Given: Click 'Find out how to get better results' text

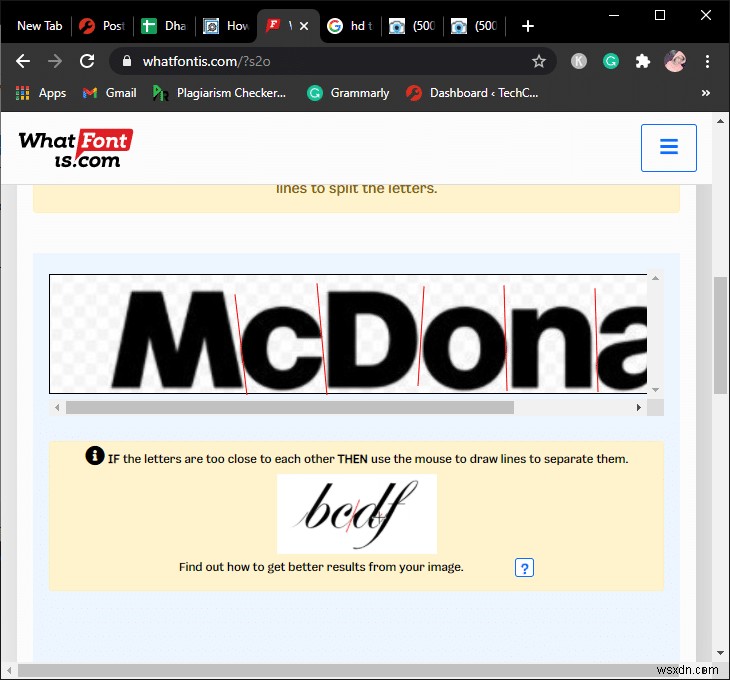Looking at the screenshot, I should point(321,567).
